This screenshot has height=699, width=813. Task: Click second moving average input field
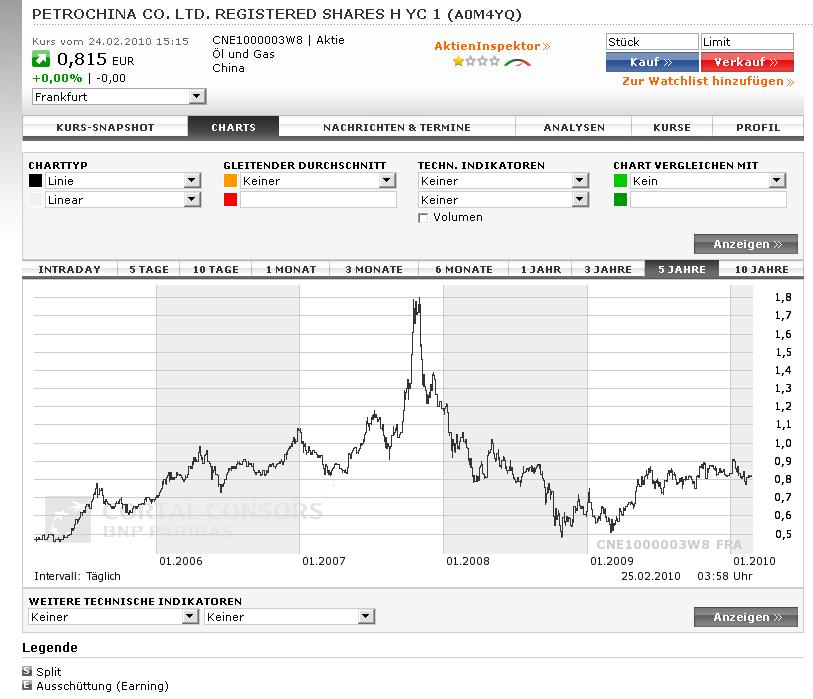[x=318, y=200]
